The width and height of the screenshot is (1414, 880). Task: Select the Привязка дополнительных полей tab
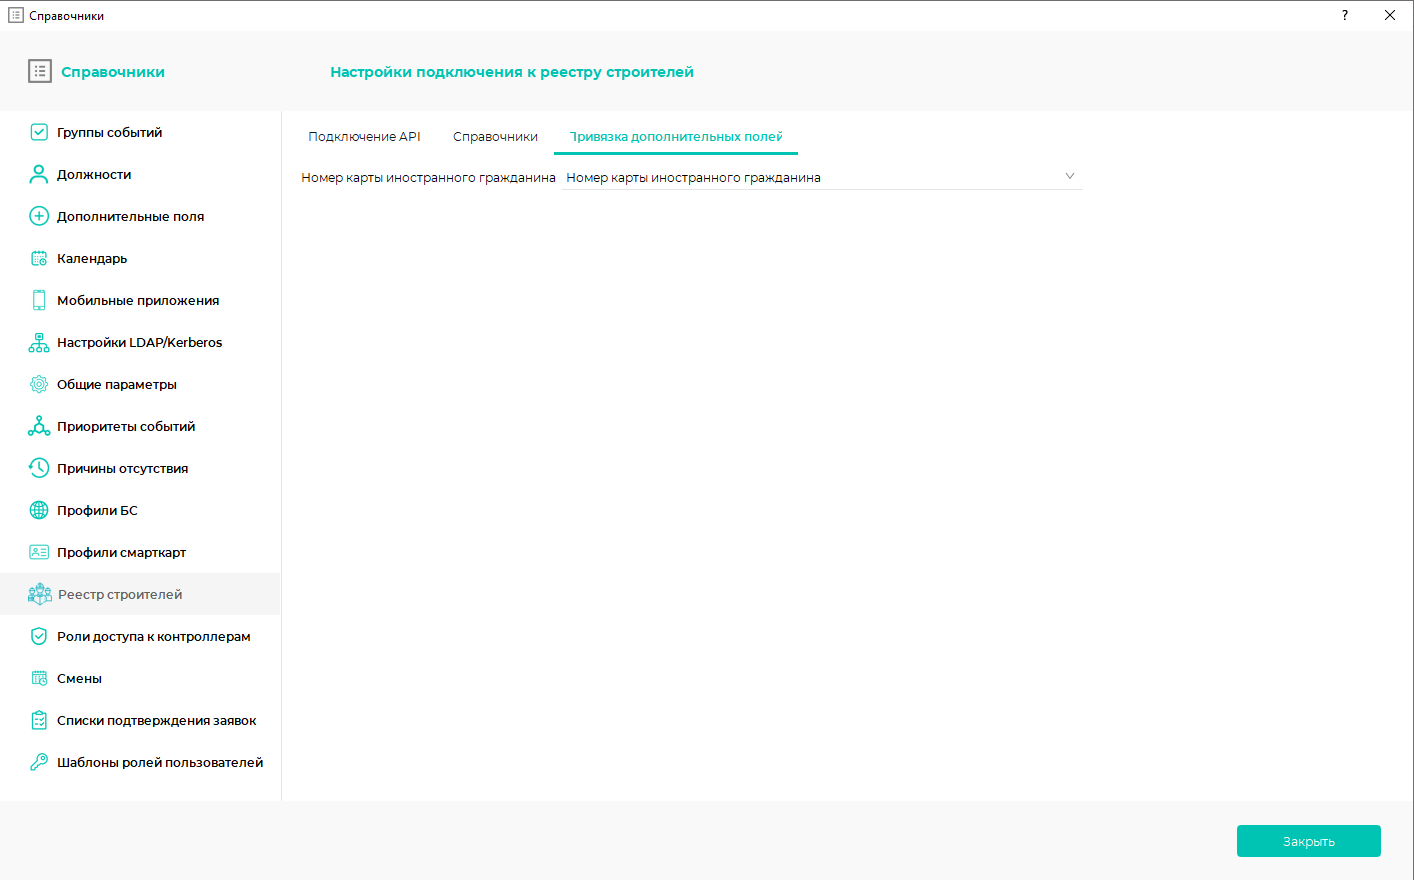[676, 137]
